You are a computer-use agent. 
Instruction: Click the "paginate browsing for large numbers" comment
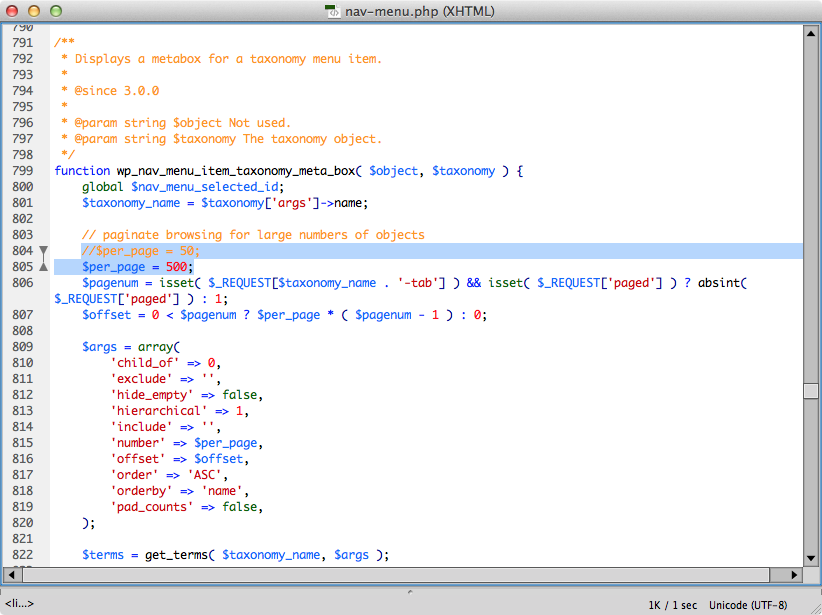point(225,234)
